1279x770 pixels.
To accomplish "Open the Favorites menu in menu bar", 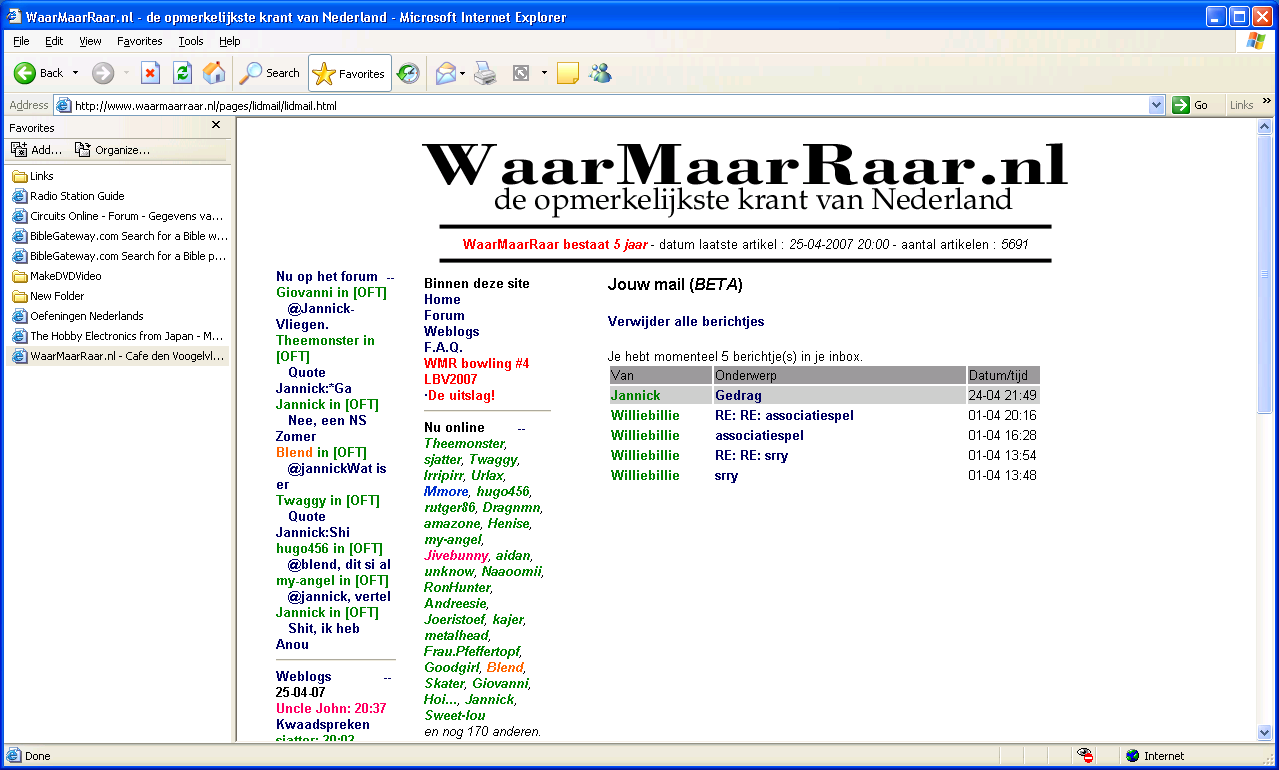I will 139,41.
